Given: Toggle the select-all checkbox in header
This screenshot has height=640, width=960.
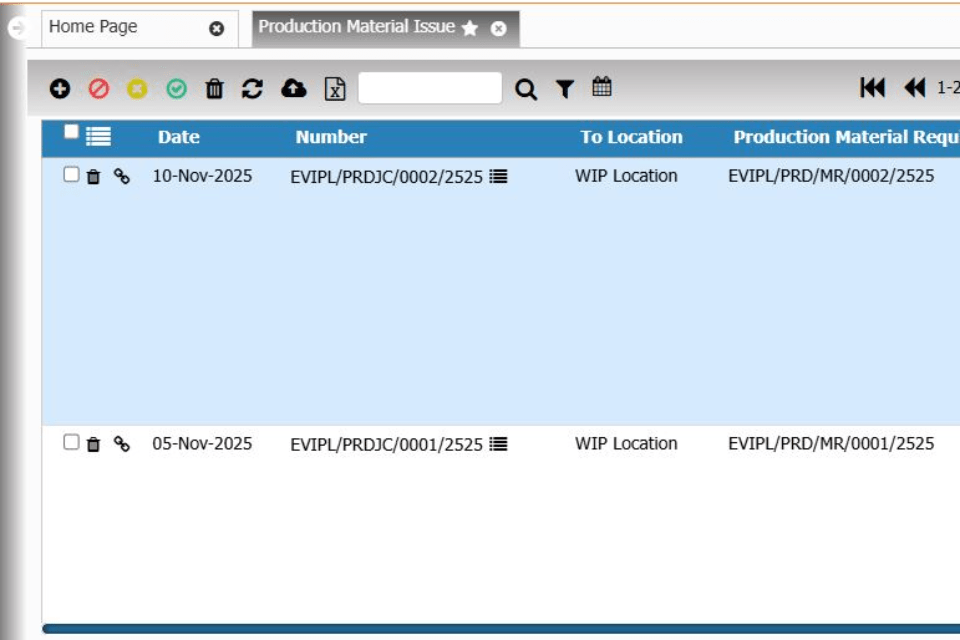Looking at the screenshot, I should (71, 132).
